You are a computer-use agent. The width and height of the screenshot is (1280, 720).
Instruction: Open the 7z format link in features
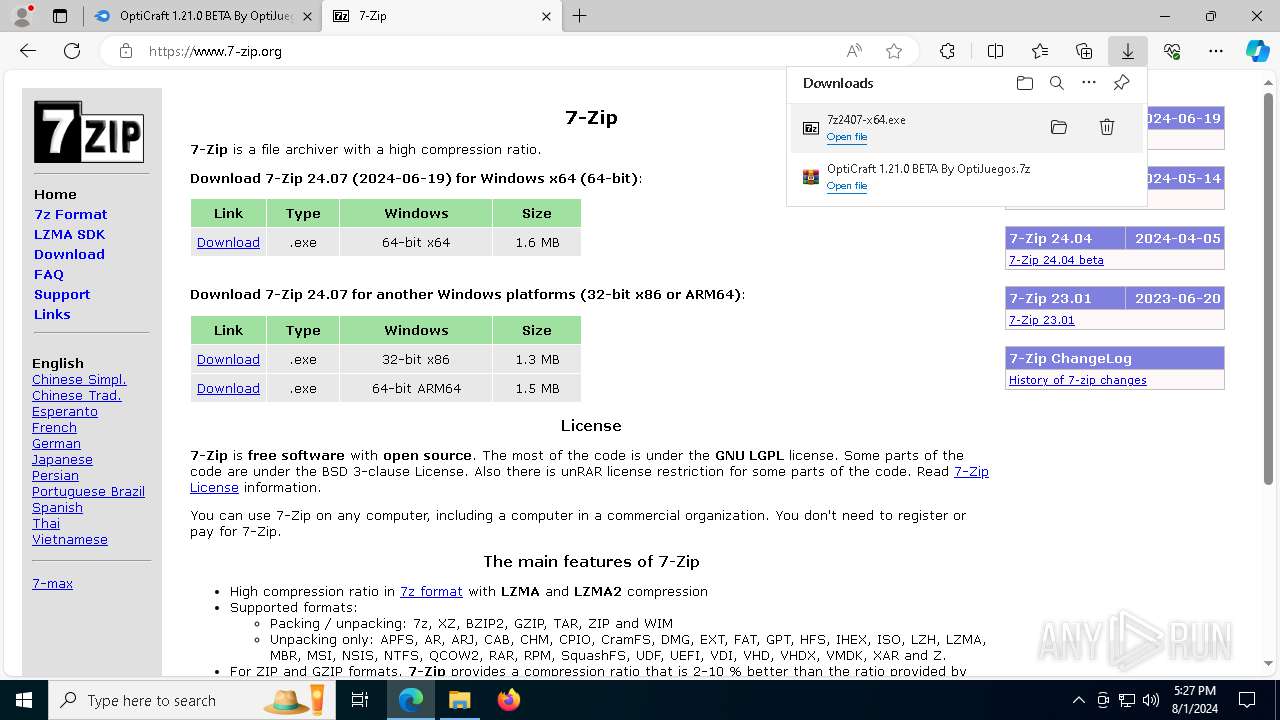(431, 592)
